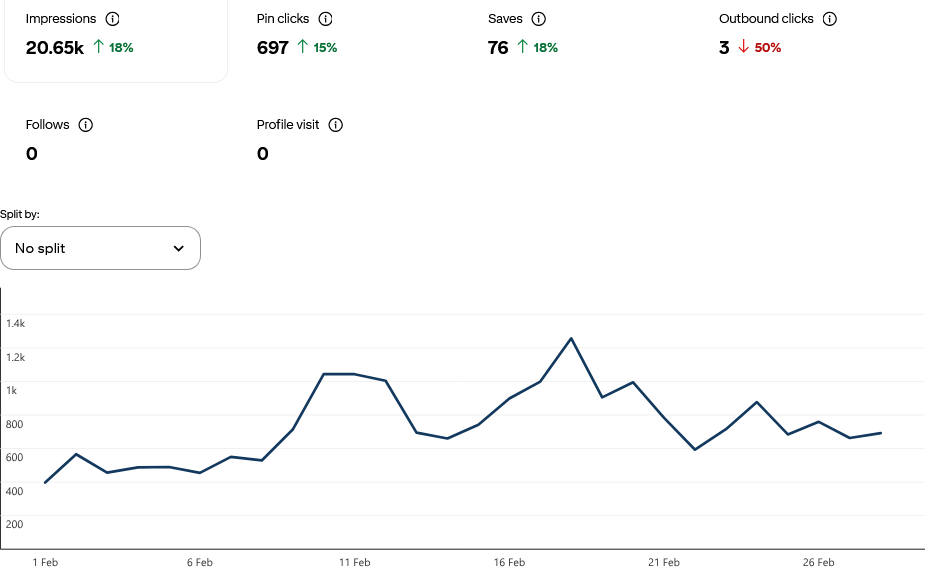Open the "No split" dropdown

(x=100, y=248)
